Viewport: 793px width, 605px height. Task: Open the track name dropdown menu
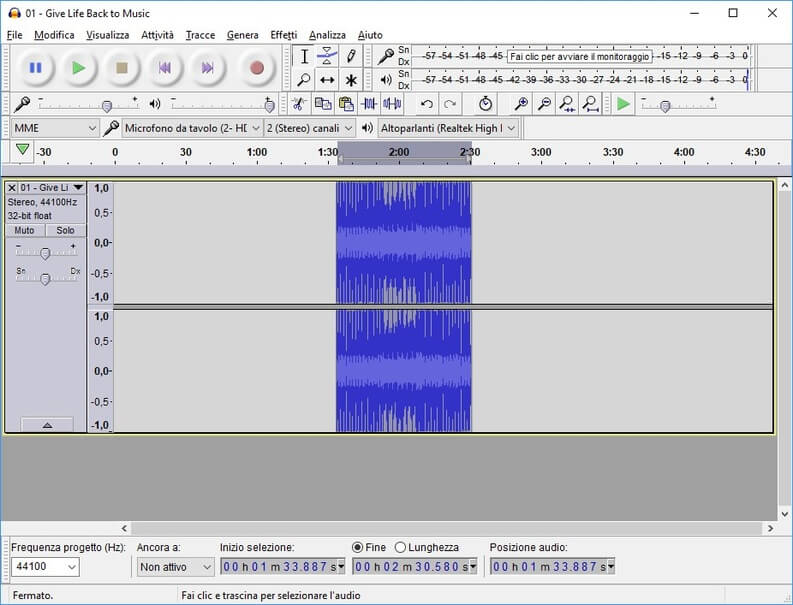[x=78, y=188]
